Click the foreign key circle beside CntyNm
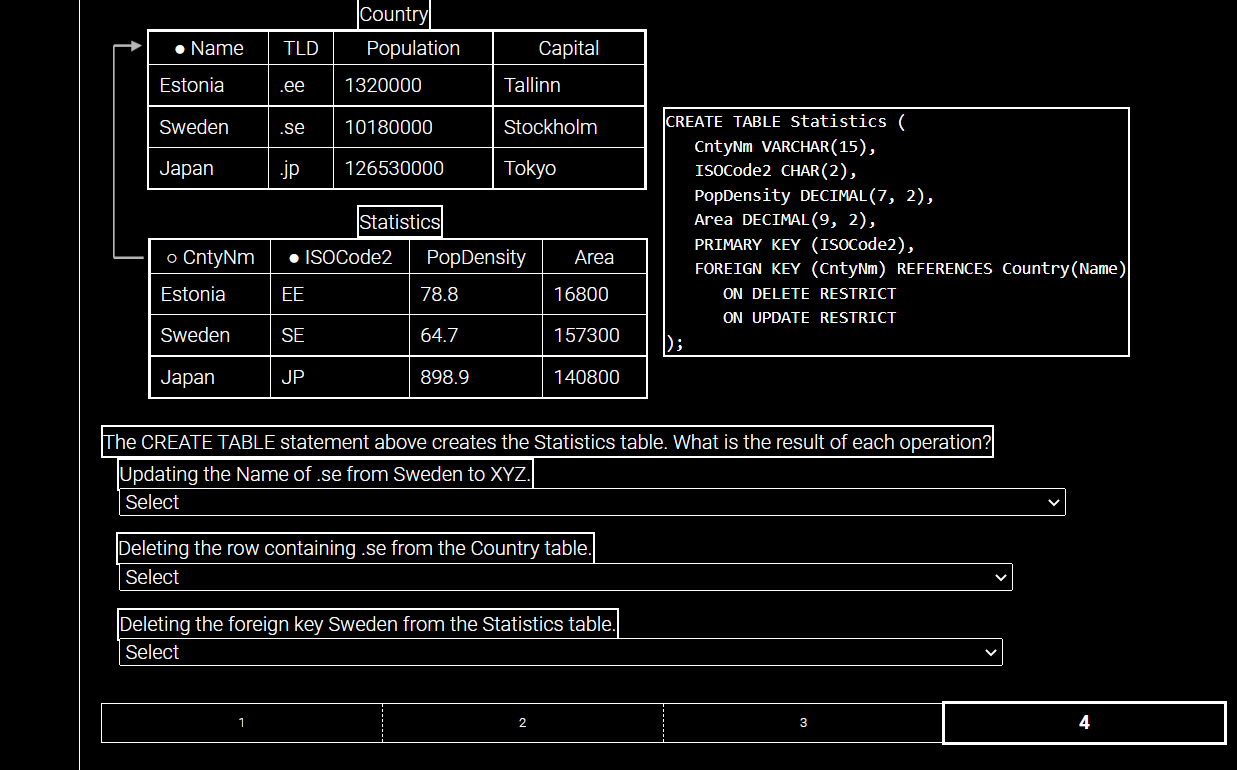The height and width of the screenshot is (770, 1237). click(x=170, y=257)
